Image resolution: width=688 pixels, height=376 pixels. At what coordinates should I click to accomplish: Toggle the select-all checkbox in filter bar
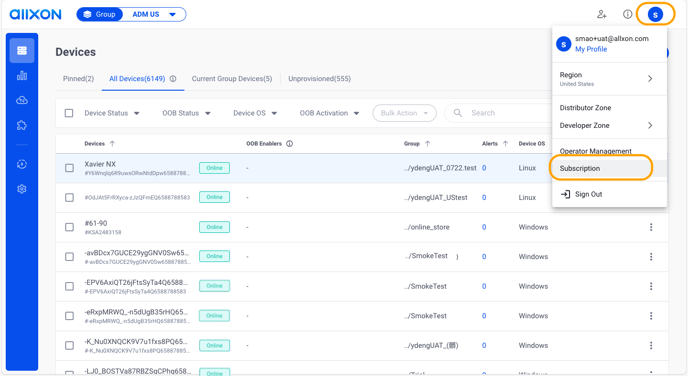tap(69, 113)
